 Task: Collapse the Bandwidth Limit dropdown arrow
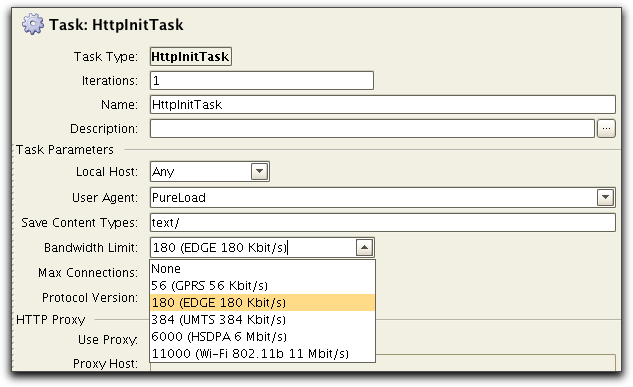point(364,247)
